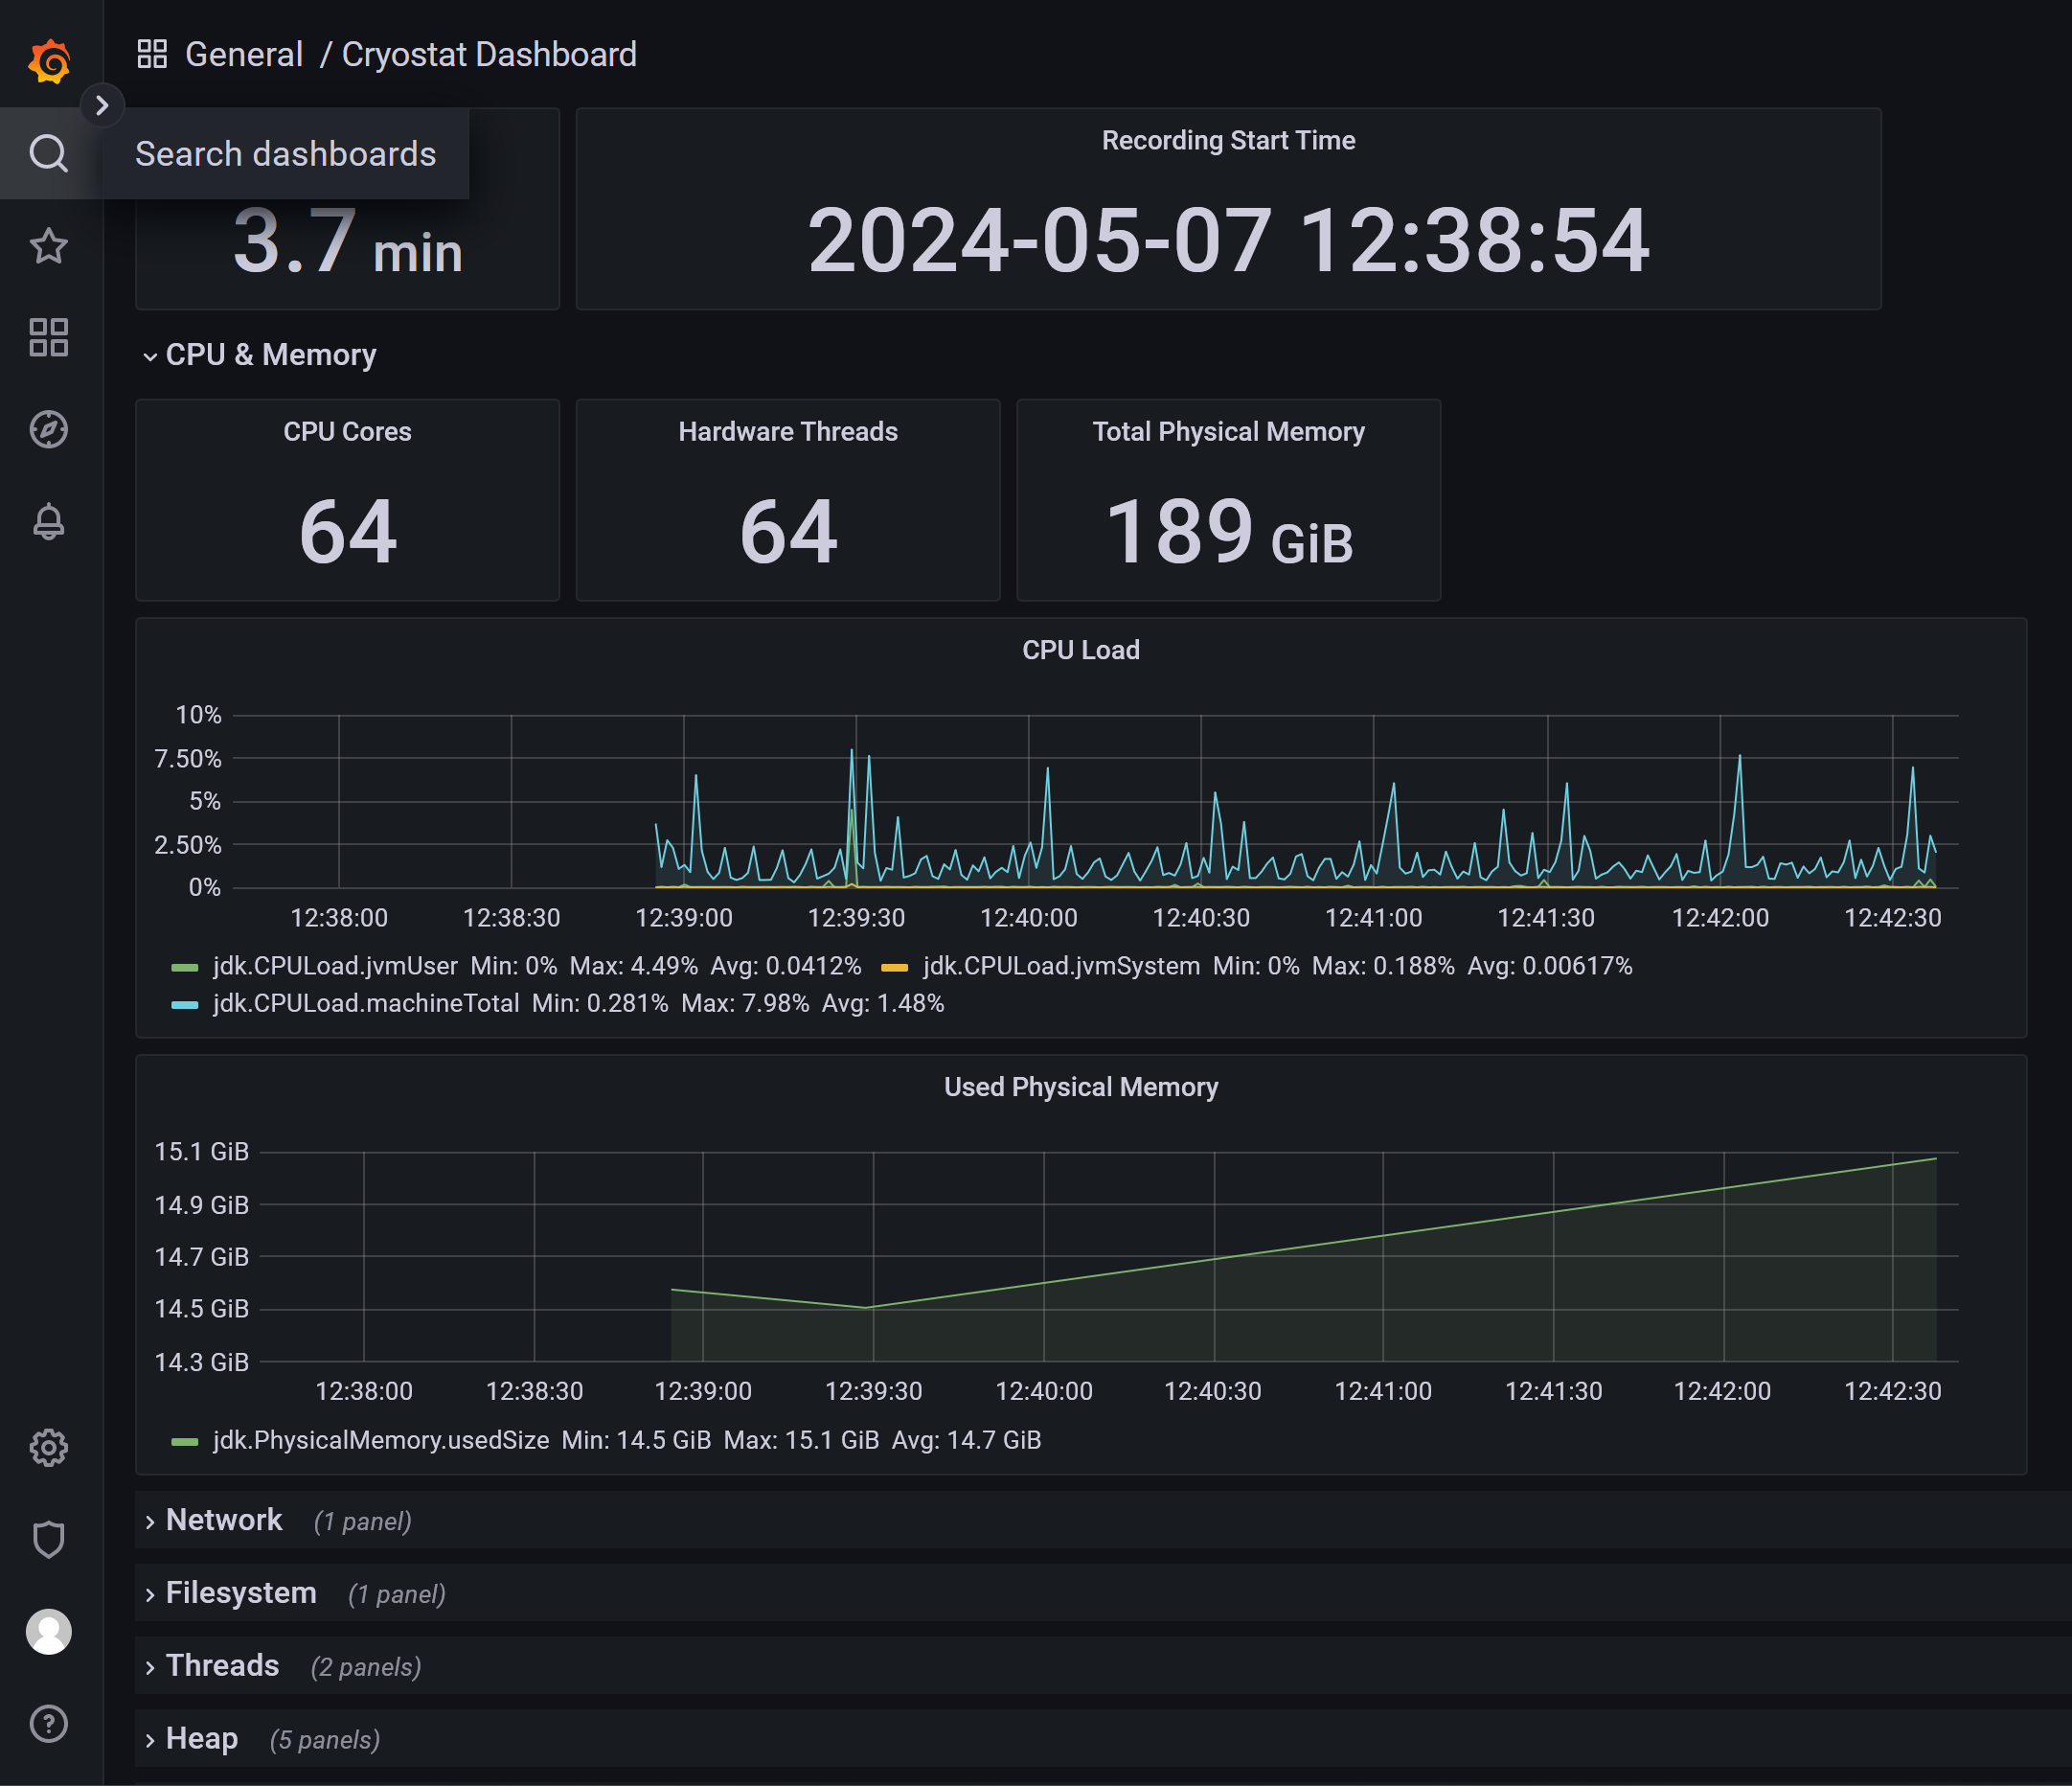The image size is (2072, 1786).
Task: Expand the Filesystem row
Action: click(240, 1593)
